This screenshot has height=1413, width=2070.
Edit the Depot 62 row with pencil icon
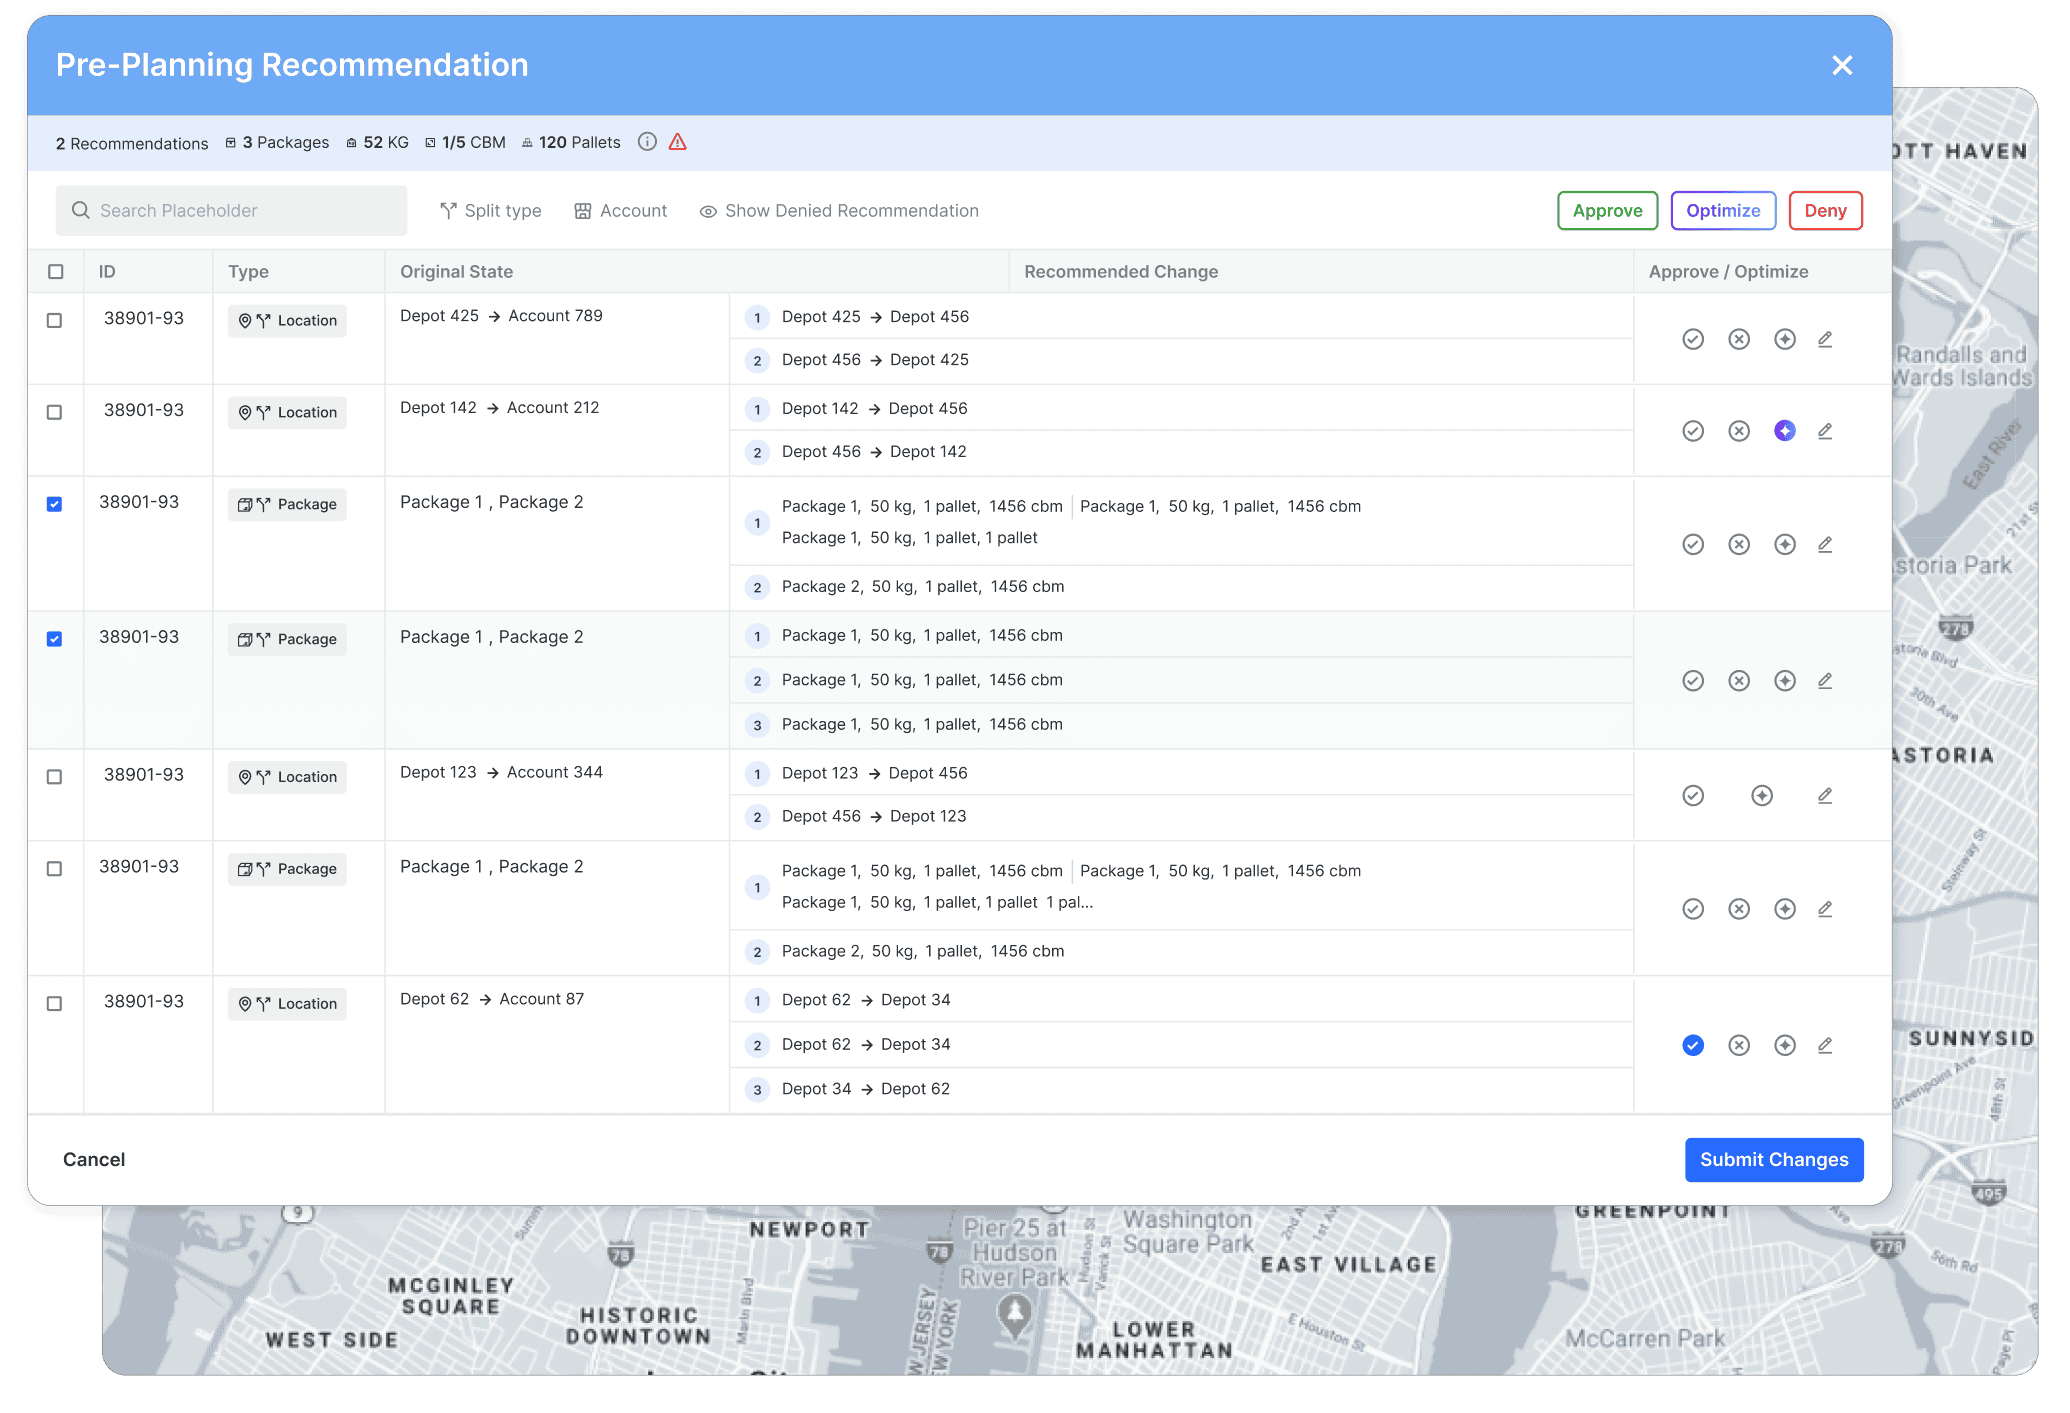click(x=1825, y=1045)
